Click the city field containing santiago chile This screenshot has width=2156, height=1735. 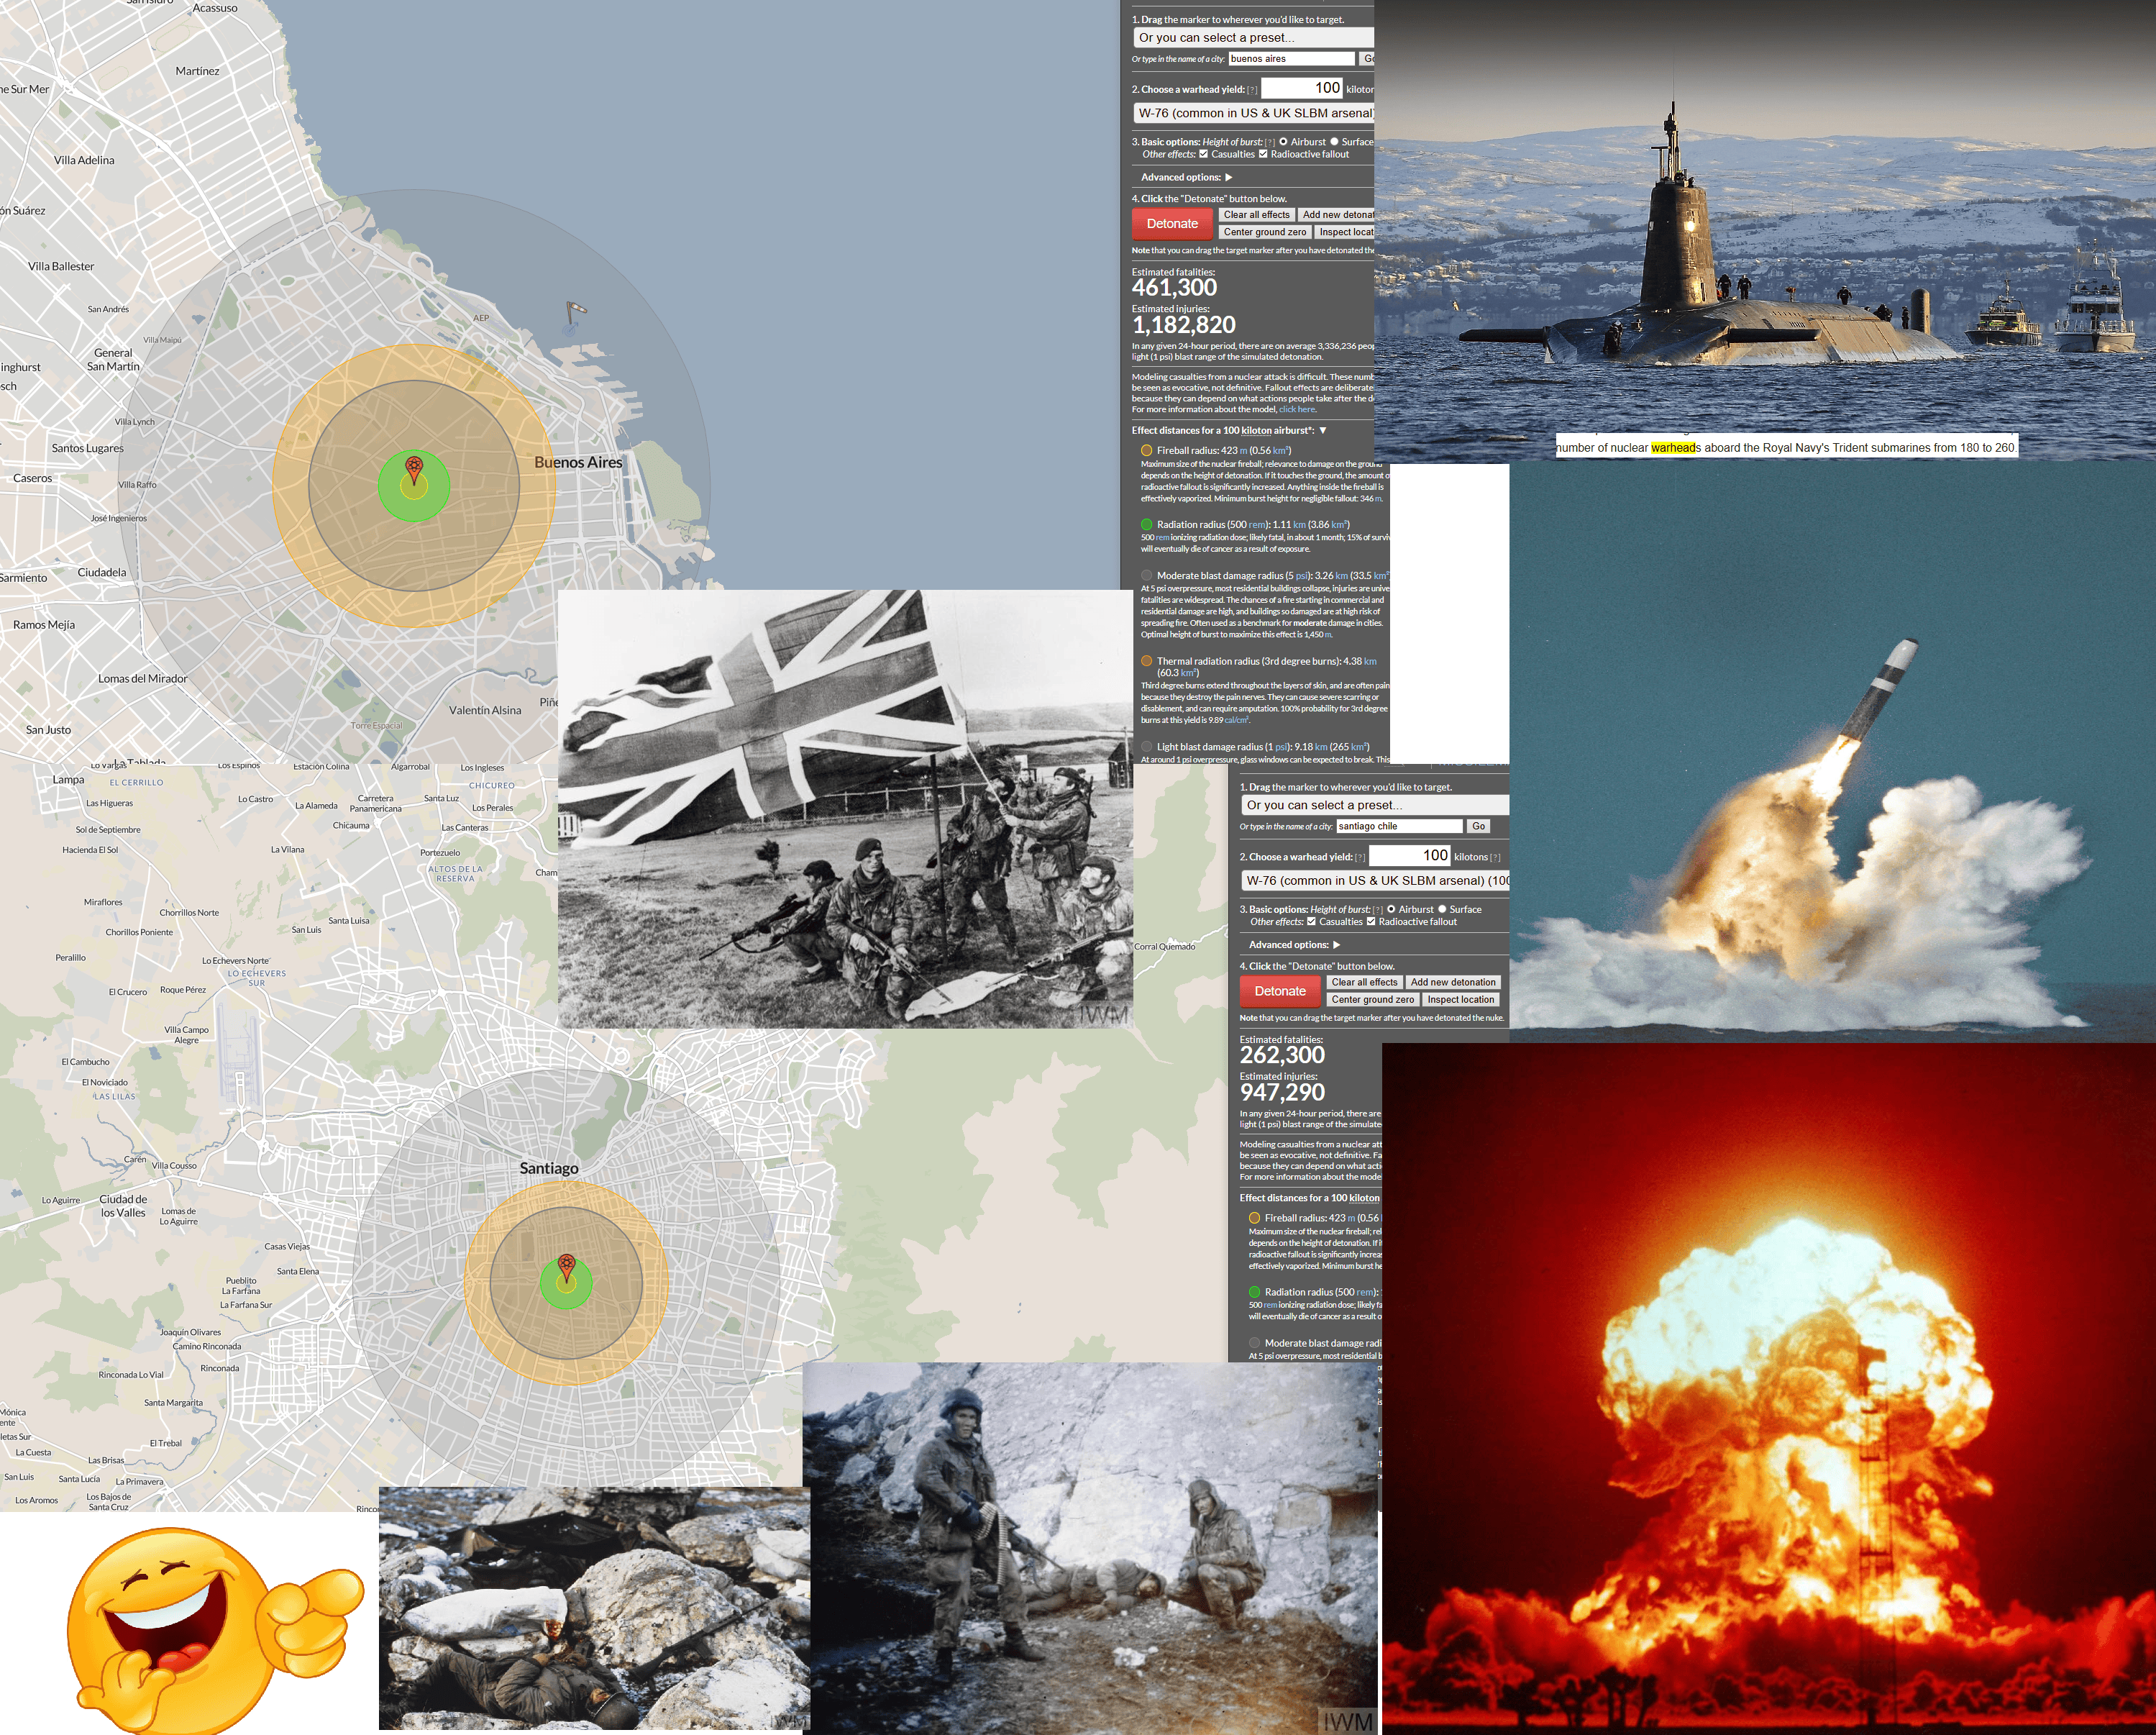pyautogui.click(x=1398, y=827)
